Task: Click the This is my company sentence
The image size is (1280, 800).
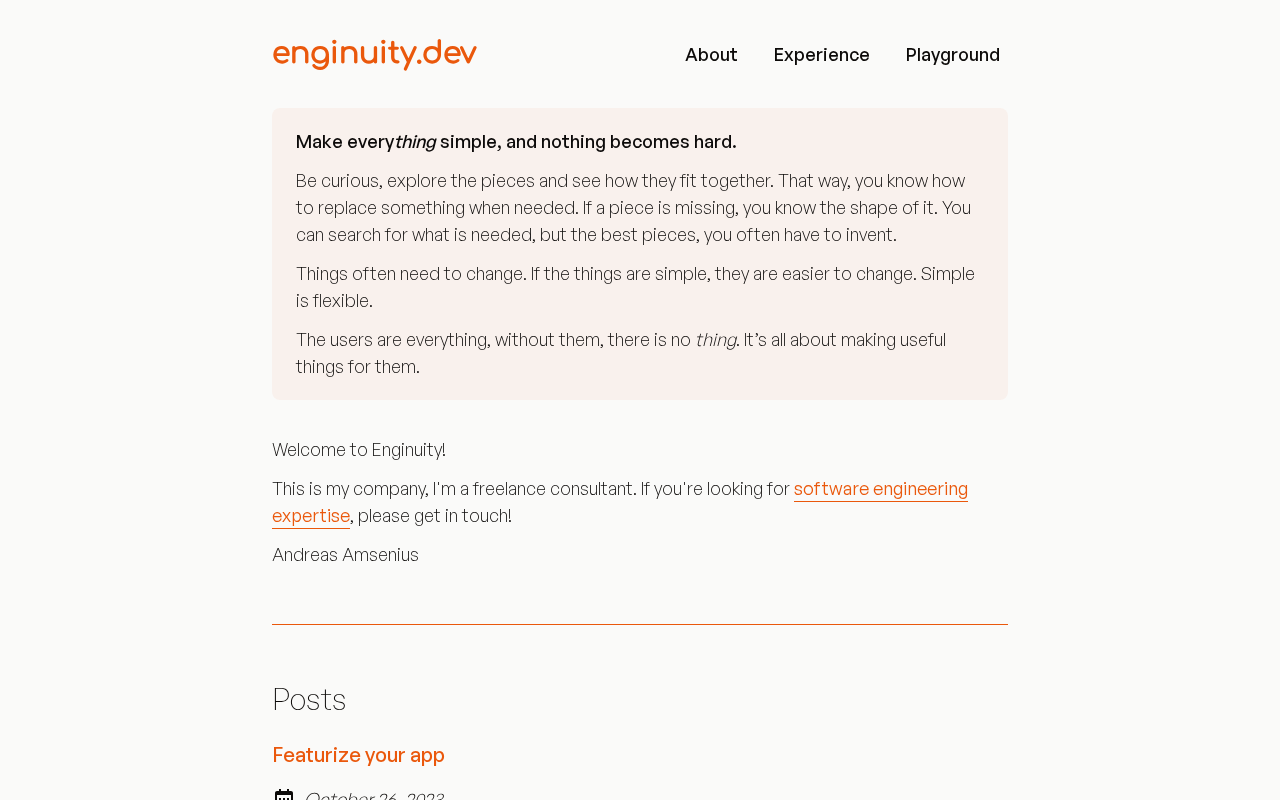Action: [x=531, y=489]
